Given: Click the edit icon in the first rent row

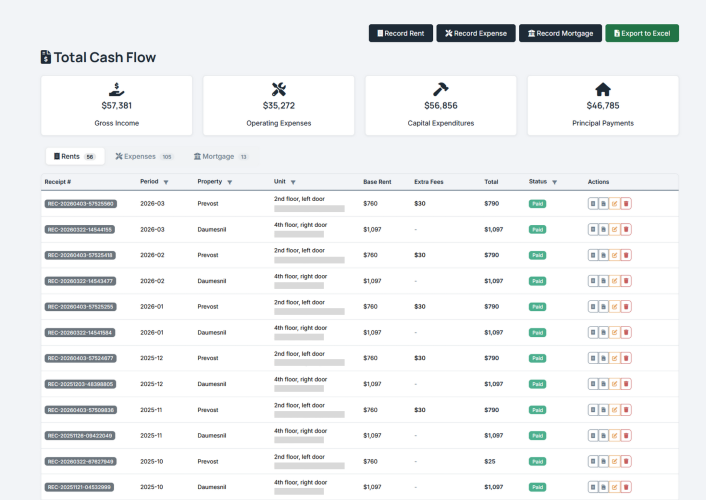Looking at the screenshot, I should 615,204.
